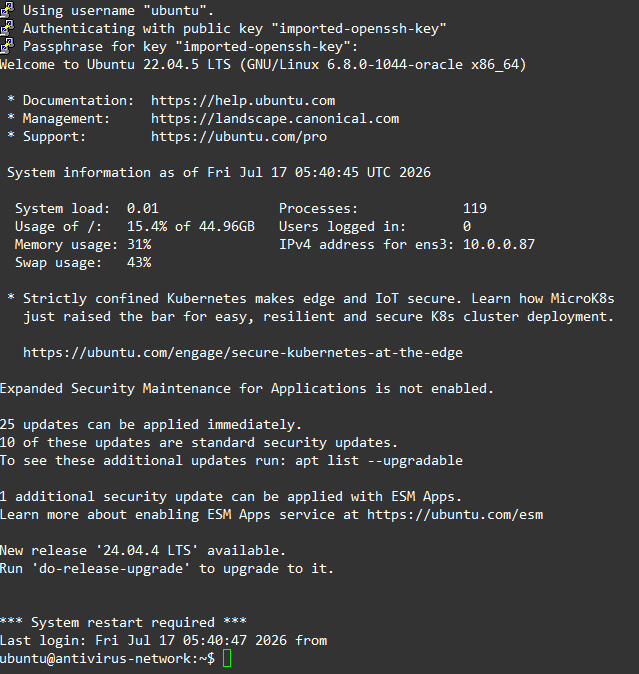
Task: Click the Swap usage 43% value
Action: 139,262
